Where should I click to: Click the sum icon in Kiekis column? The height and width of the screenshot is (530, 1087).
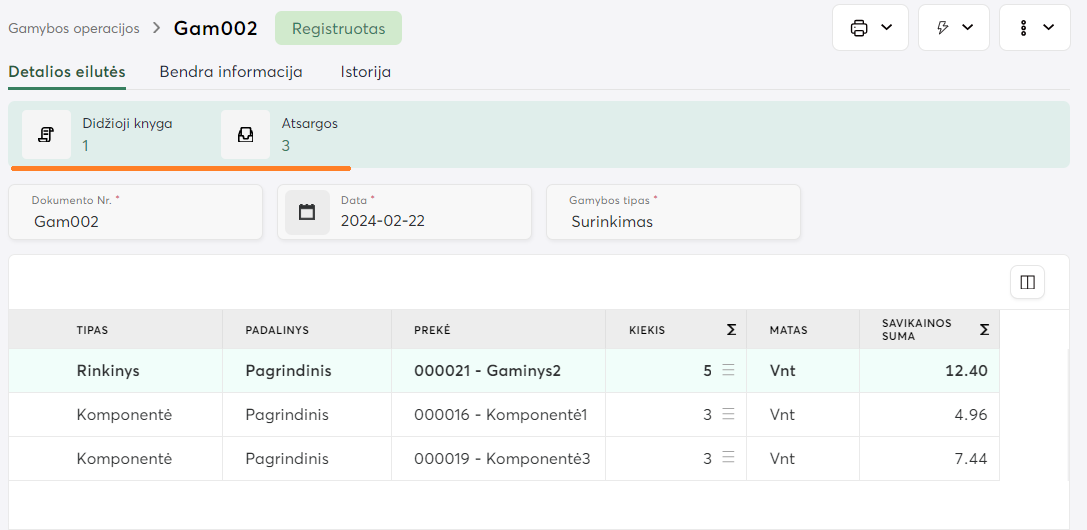tap(731, 330)
